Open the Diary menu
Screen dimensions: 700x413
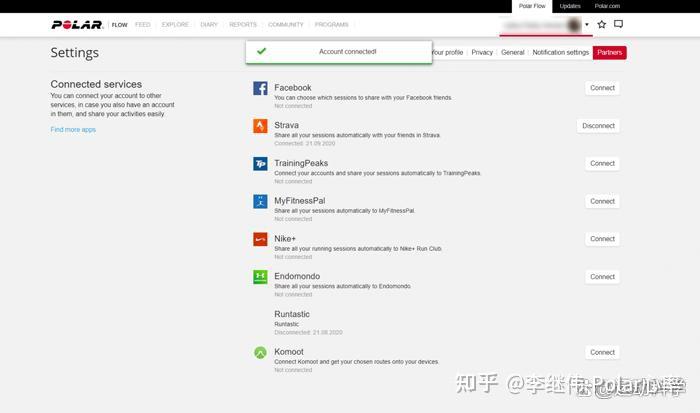(209, 25)
